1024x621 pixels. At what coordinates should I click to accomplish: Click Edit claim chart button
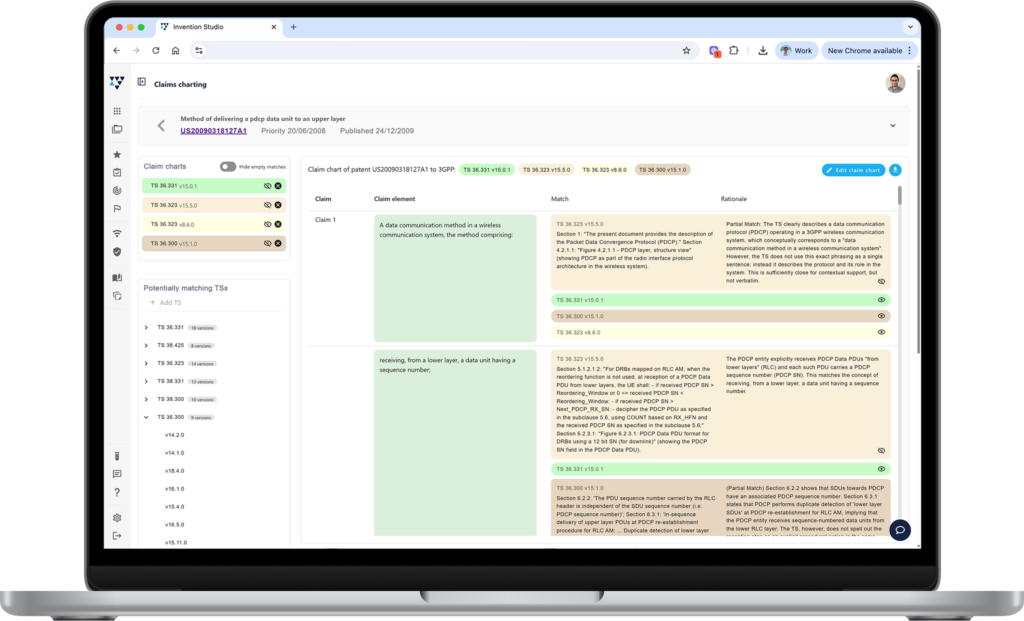[853, 170]
